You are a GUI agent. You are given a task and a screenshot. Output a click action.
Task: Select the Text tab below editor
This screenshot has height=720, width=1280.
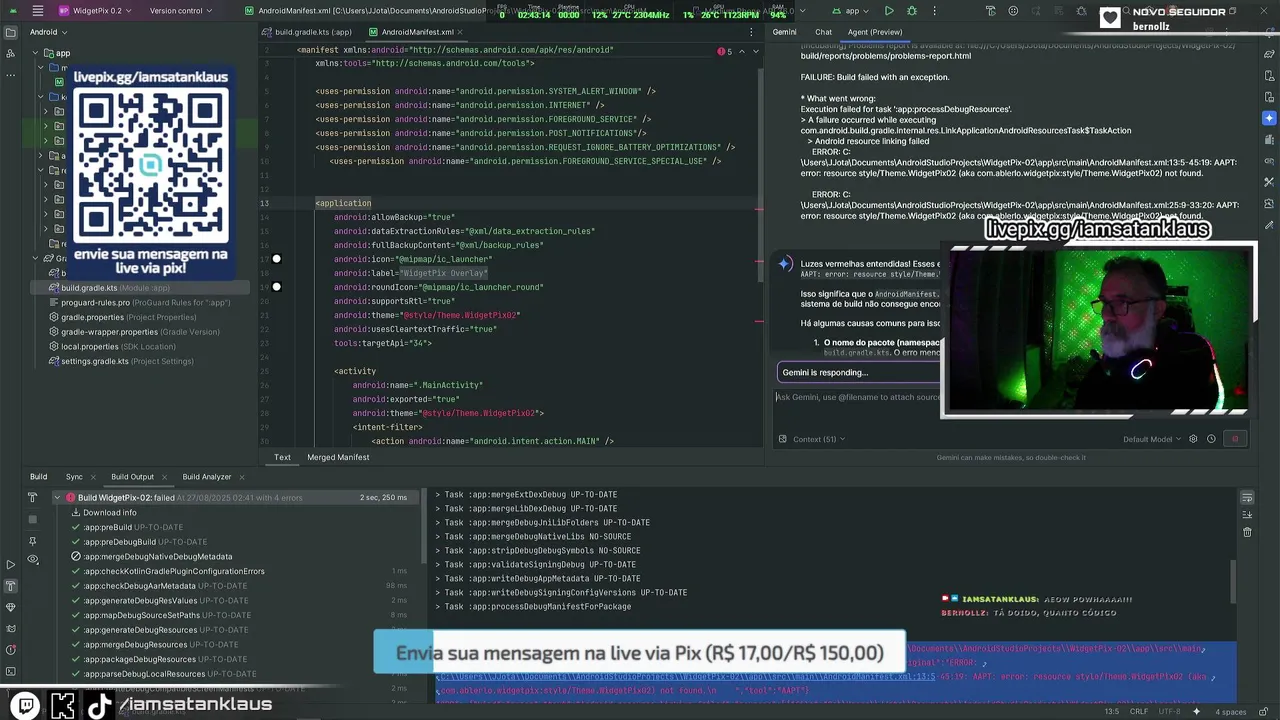[282, 457]
